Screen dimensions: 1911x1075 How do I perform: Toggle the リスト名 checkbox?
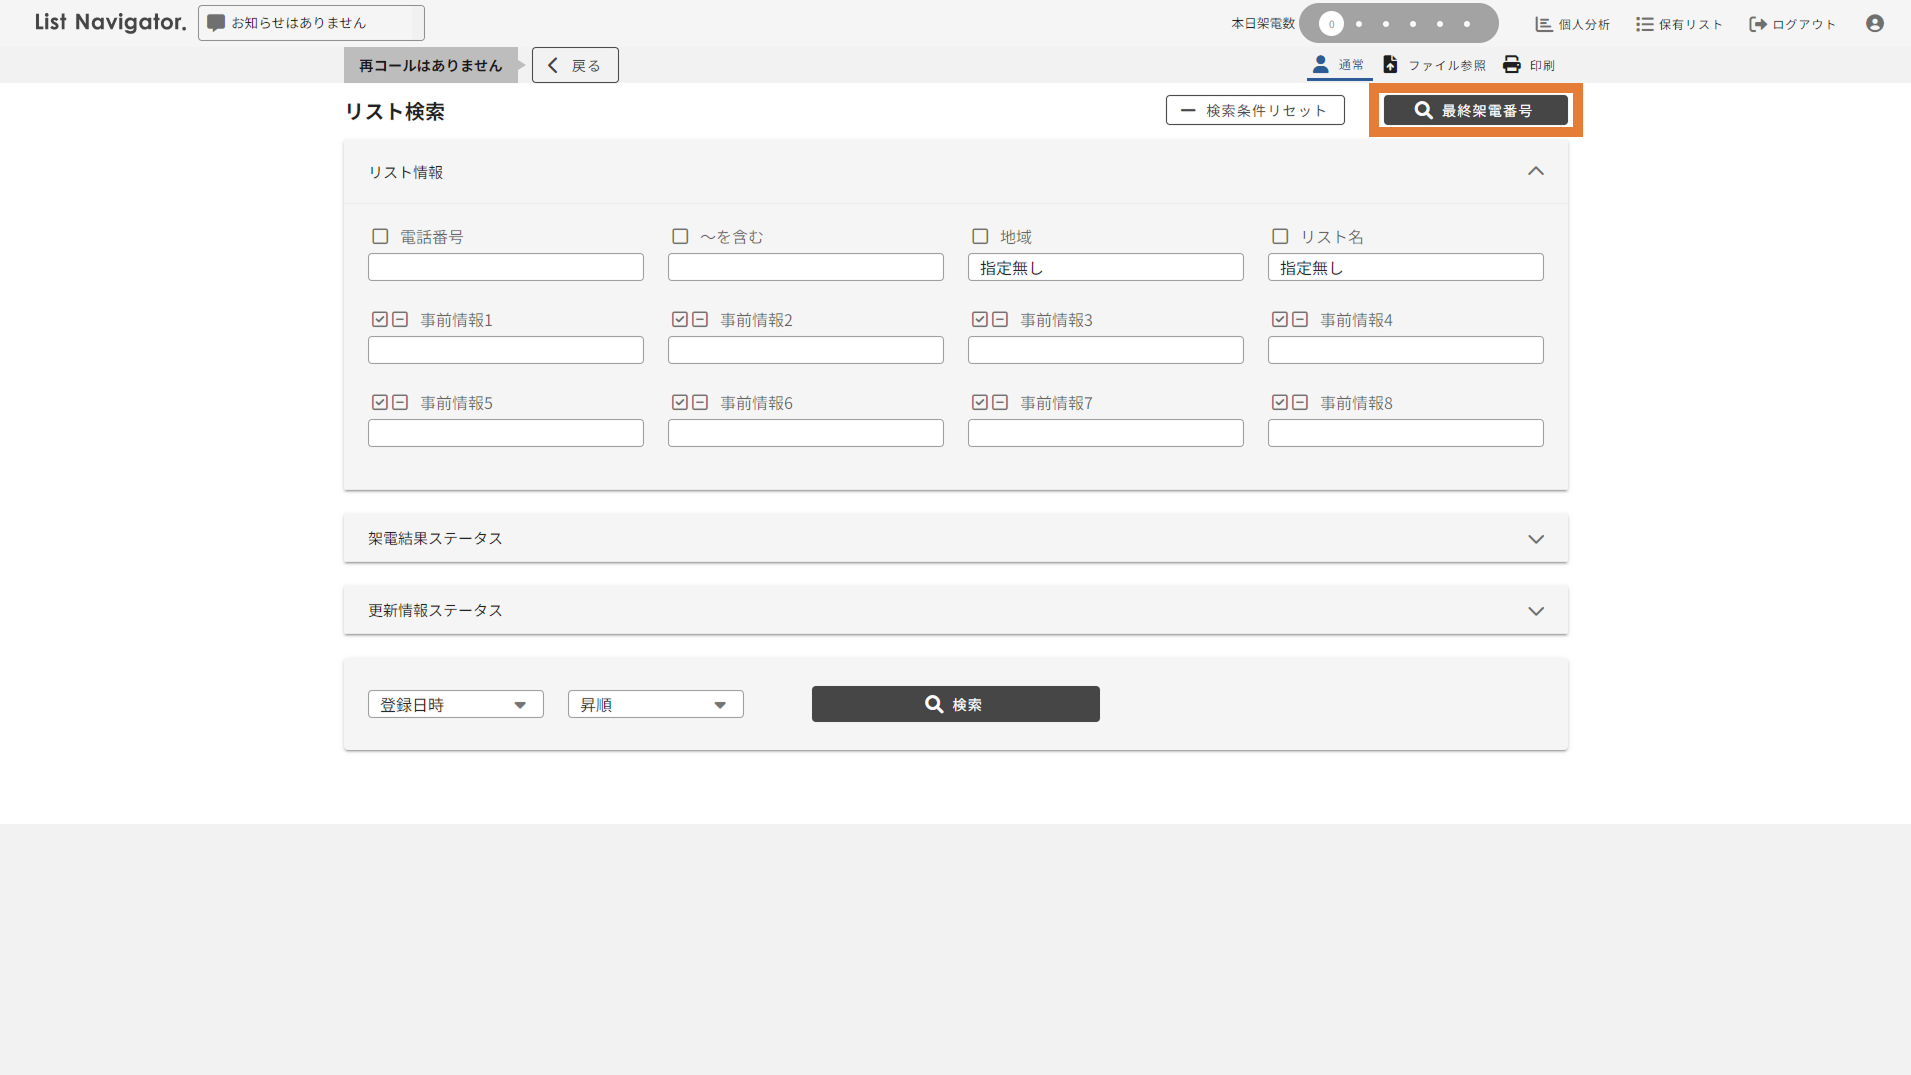tap(1280, 237)
